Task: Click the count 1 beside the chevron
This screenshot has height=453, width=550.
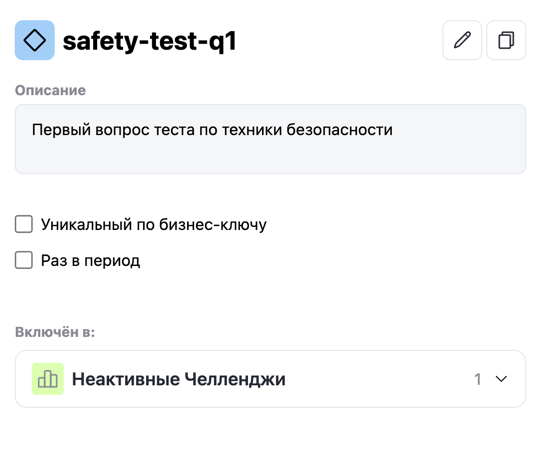Action: pos(477,379)
